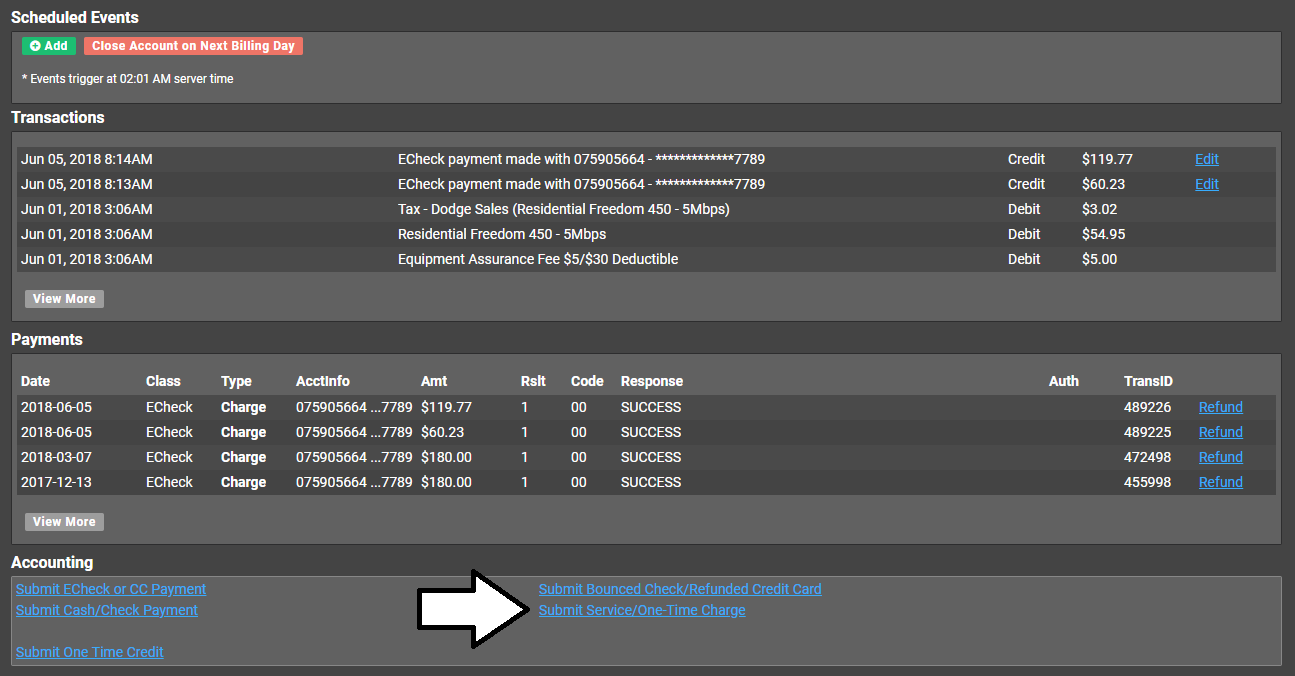Image resolution: width=1295 pixels, height=676 pixels.
Task: Refund payment with TransID 489226
Action: click(x=1220, y=407)
